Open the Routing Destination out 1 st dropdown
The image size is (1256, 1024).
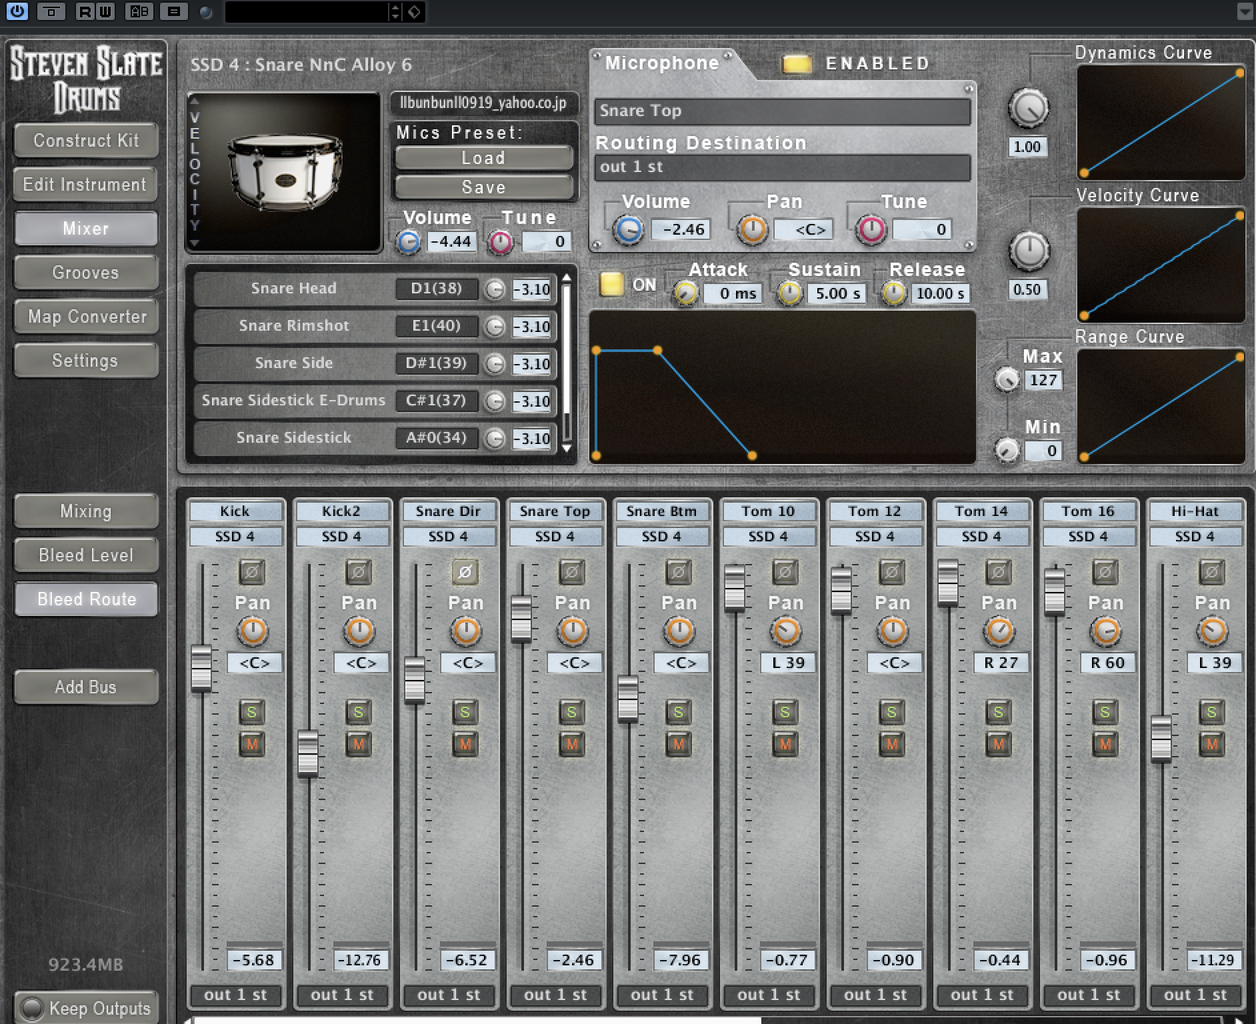point(782,167)
